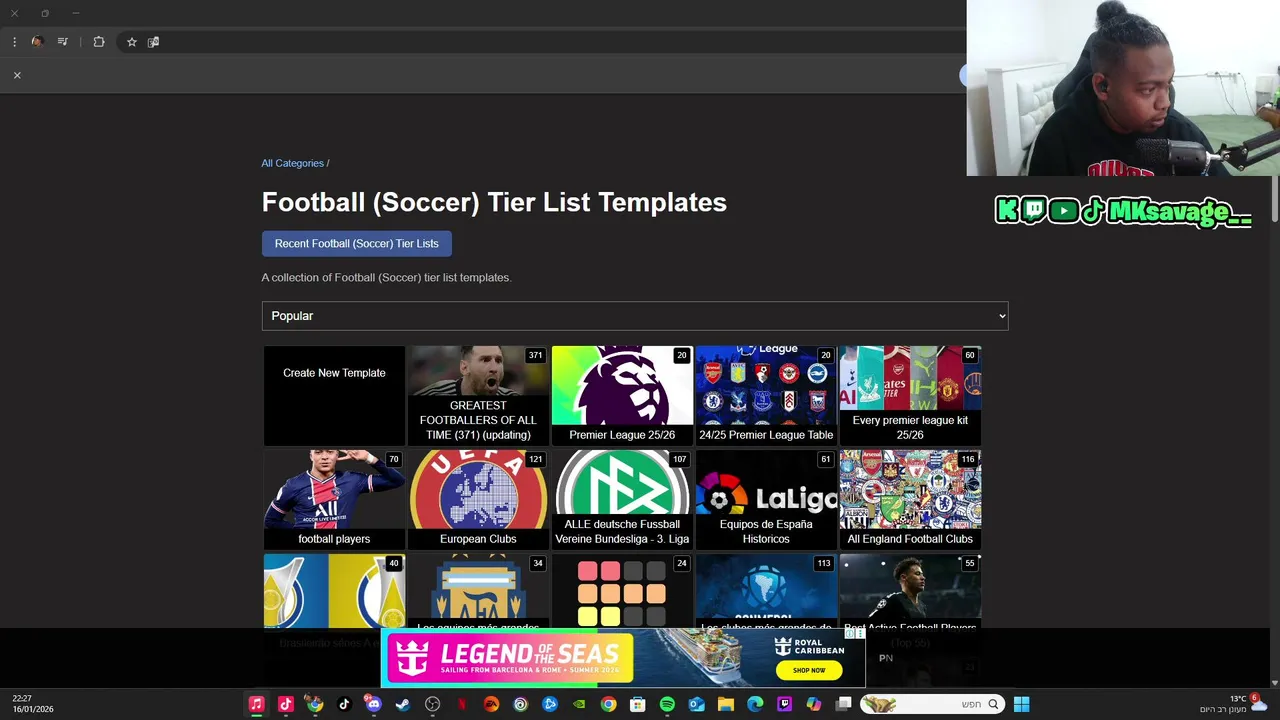Open Greatest Footballers of All Time template

pos(478,396)
